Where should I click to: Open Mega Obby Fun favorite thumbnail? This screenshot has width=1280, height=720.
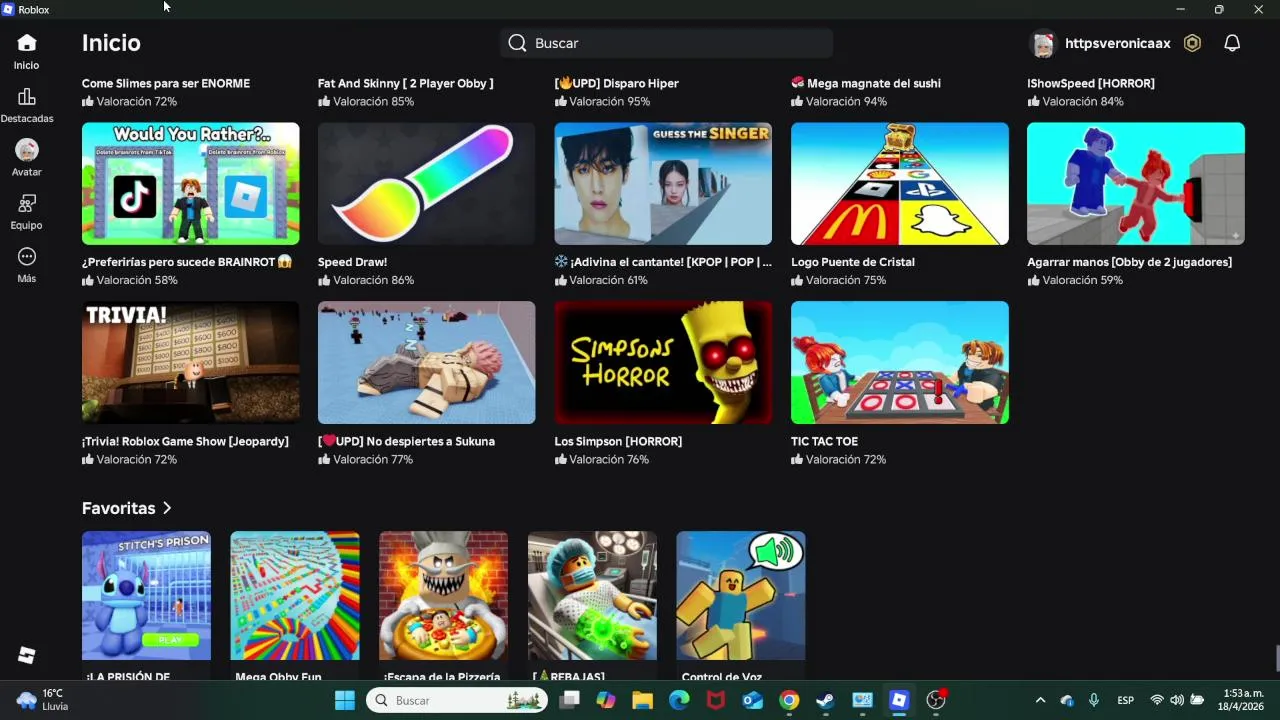click(x=295, y=596)
